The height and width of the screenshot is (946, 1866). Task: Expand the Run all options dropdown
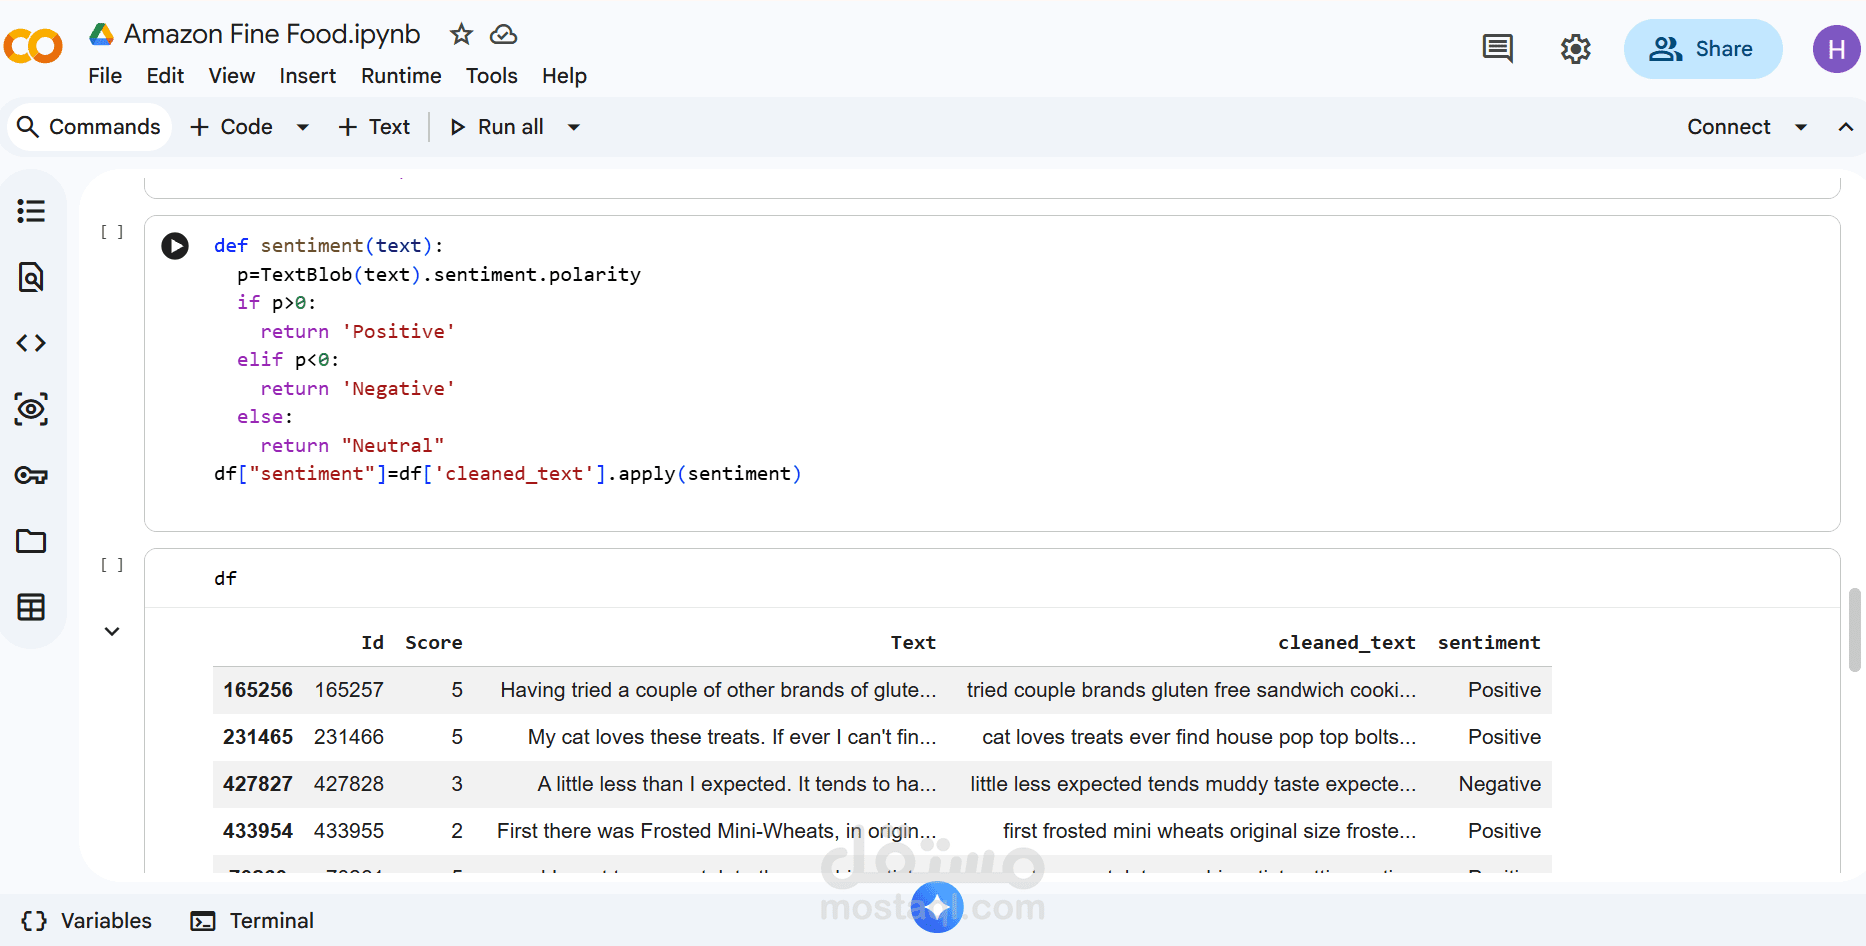pos(574,127)
